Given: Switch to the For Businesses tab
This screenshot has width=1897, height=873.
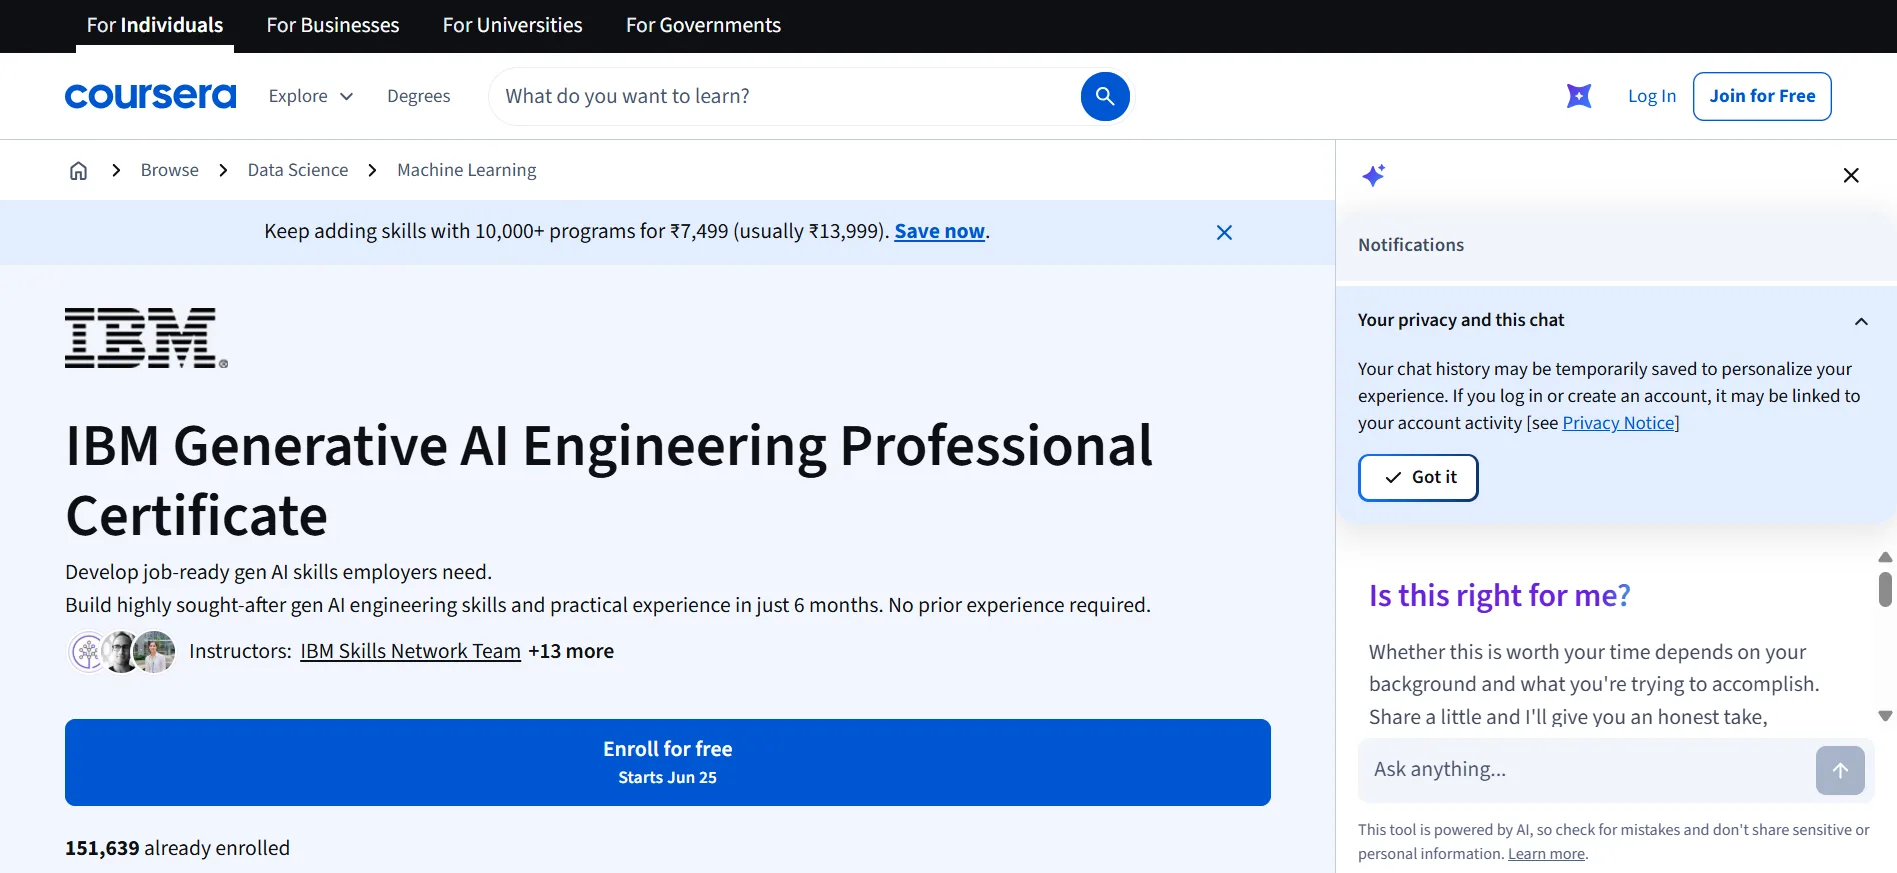Looking at the screenshot, I should (x=333, y=25).
